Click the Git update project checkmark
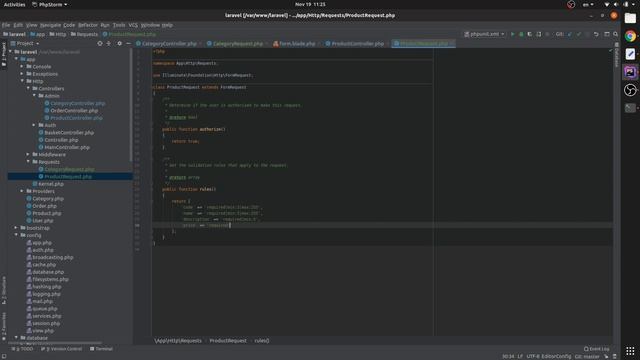The width and height of the screenshot is (640, 360). [x=570, y=34]
